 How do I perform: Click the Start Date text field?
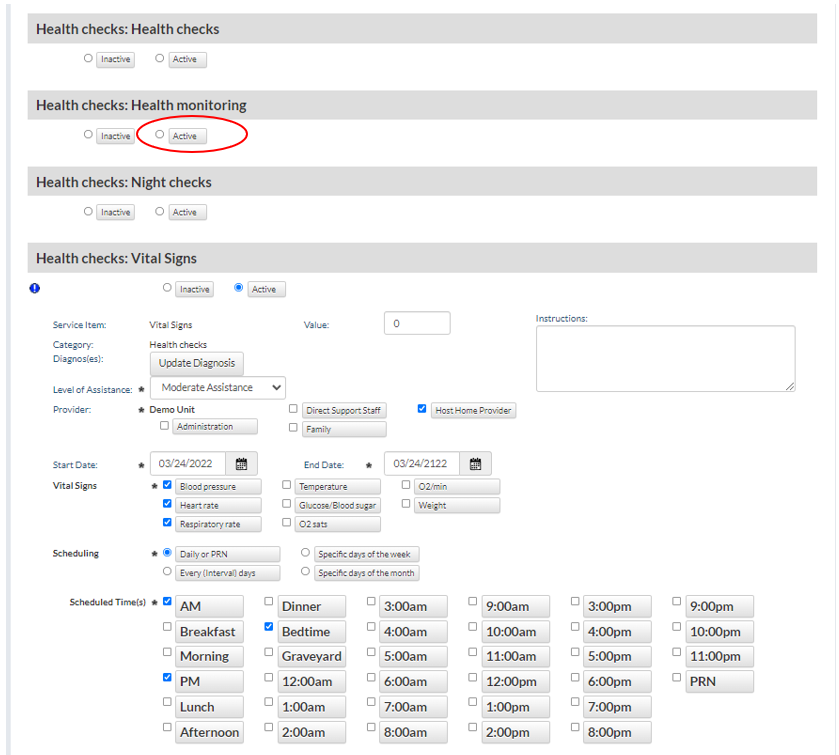tap(189, 464)
